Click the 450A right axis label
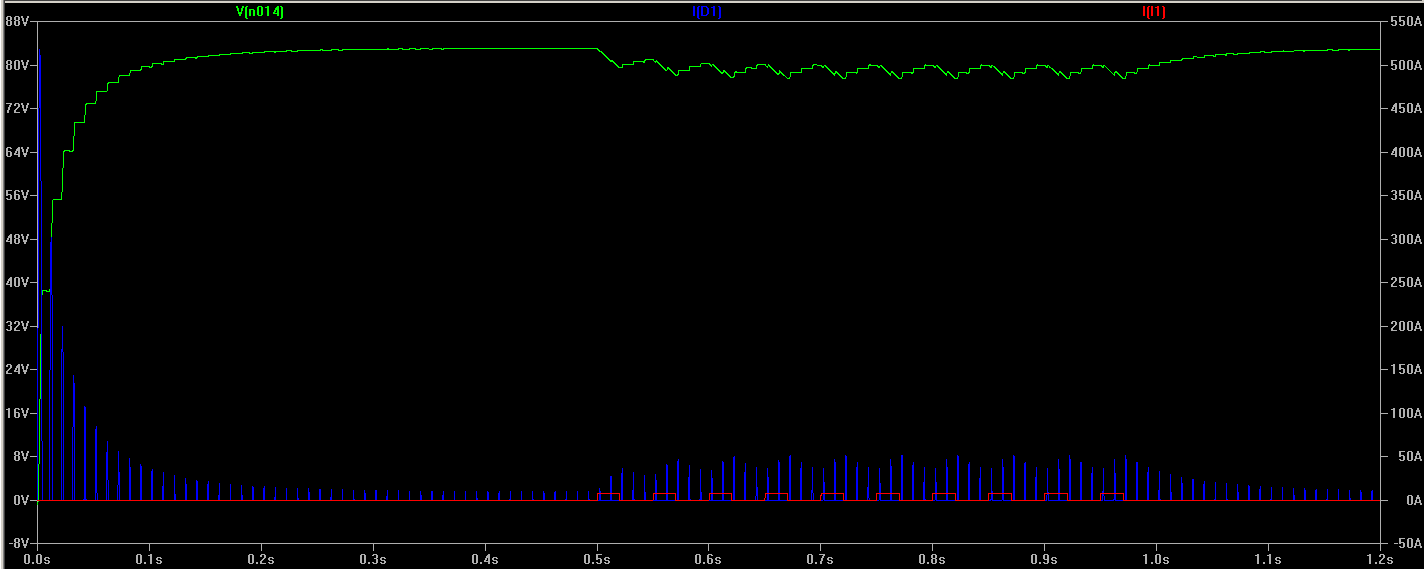The image size is (1424, 569). tap(1405, 108)
